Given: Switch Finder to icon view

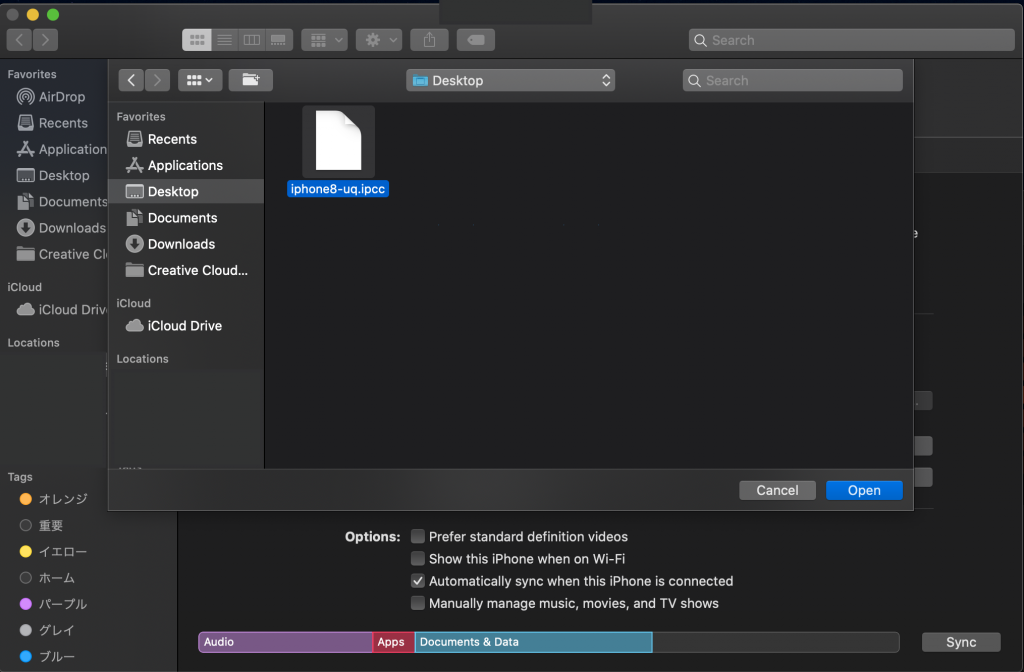Looking at the screenshot, I should click(x=197, y=40).
